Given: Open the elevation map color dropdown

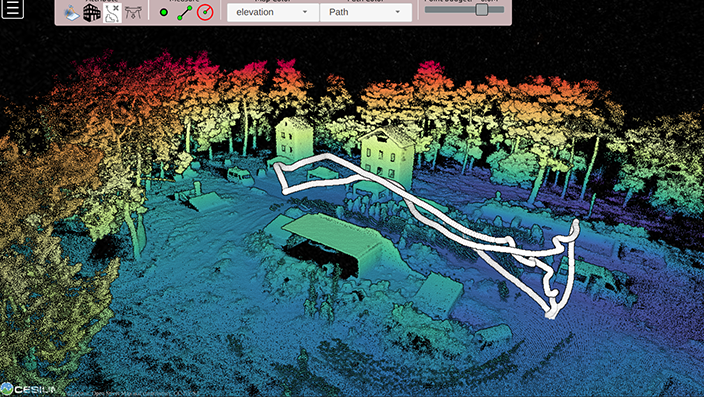Looking at the screenshot, I should pyautogui.click(x=273, y=12).
